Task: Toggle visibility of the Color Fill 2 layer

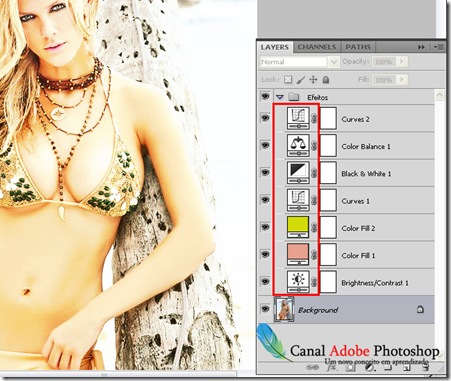Action: [x=265, y=227]
